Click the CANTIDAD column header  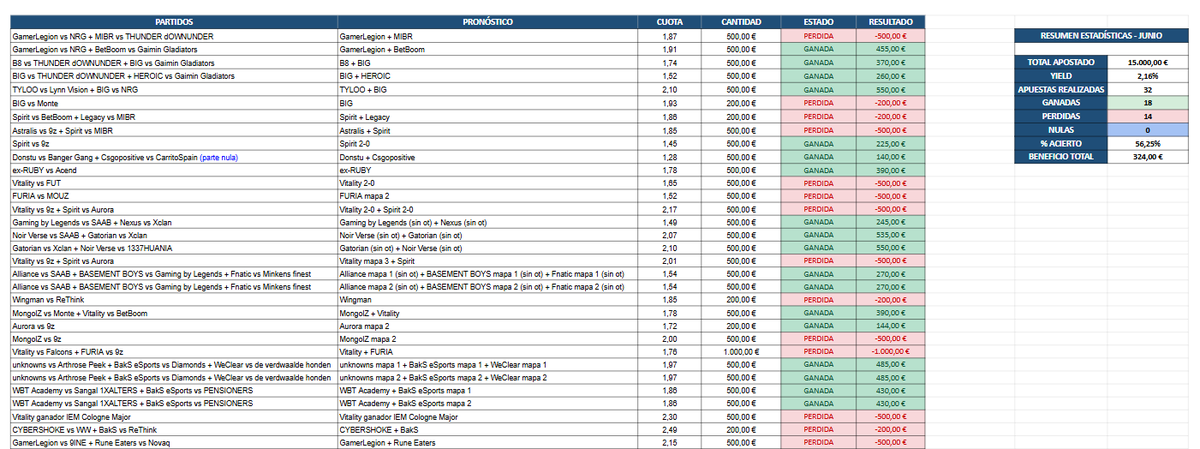tap(739, 20)
